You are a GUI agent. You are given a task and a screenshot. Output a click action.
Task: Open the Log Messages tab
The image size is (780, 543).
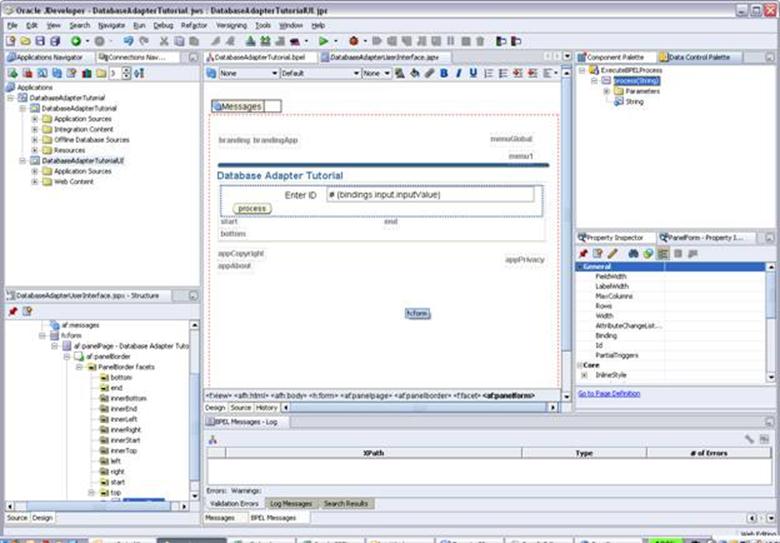pyautogui.click(x=291, y=504)
